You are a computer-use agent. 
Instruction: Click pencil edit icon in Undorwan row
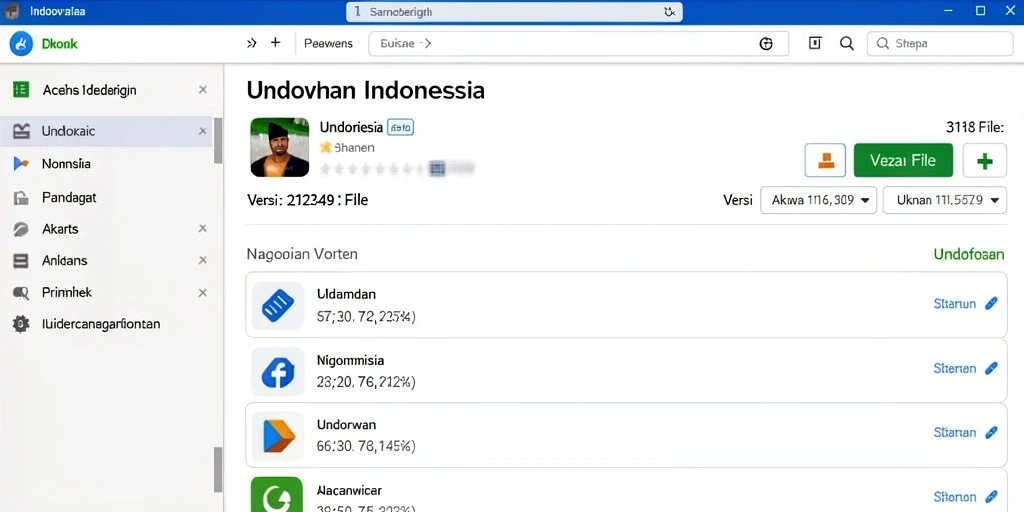tap(991, 432)
